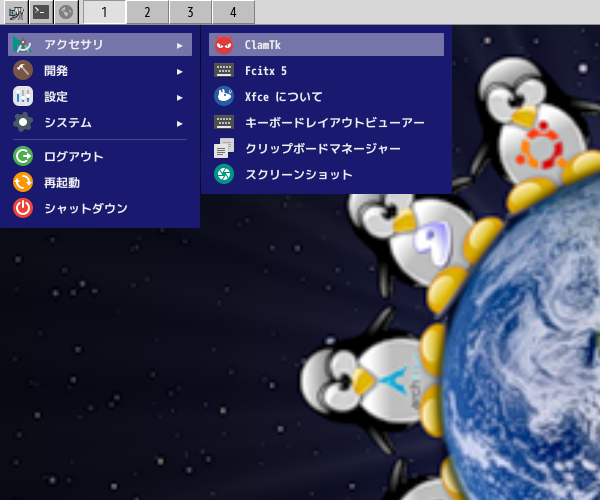Open the web browser globe icon
The height and width of the screenshot is (500, 600).
pyautogui.click(x=66, y=13)
